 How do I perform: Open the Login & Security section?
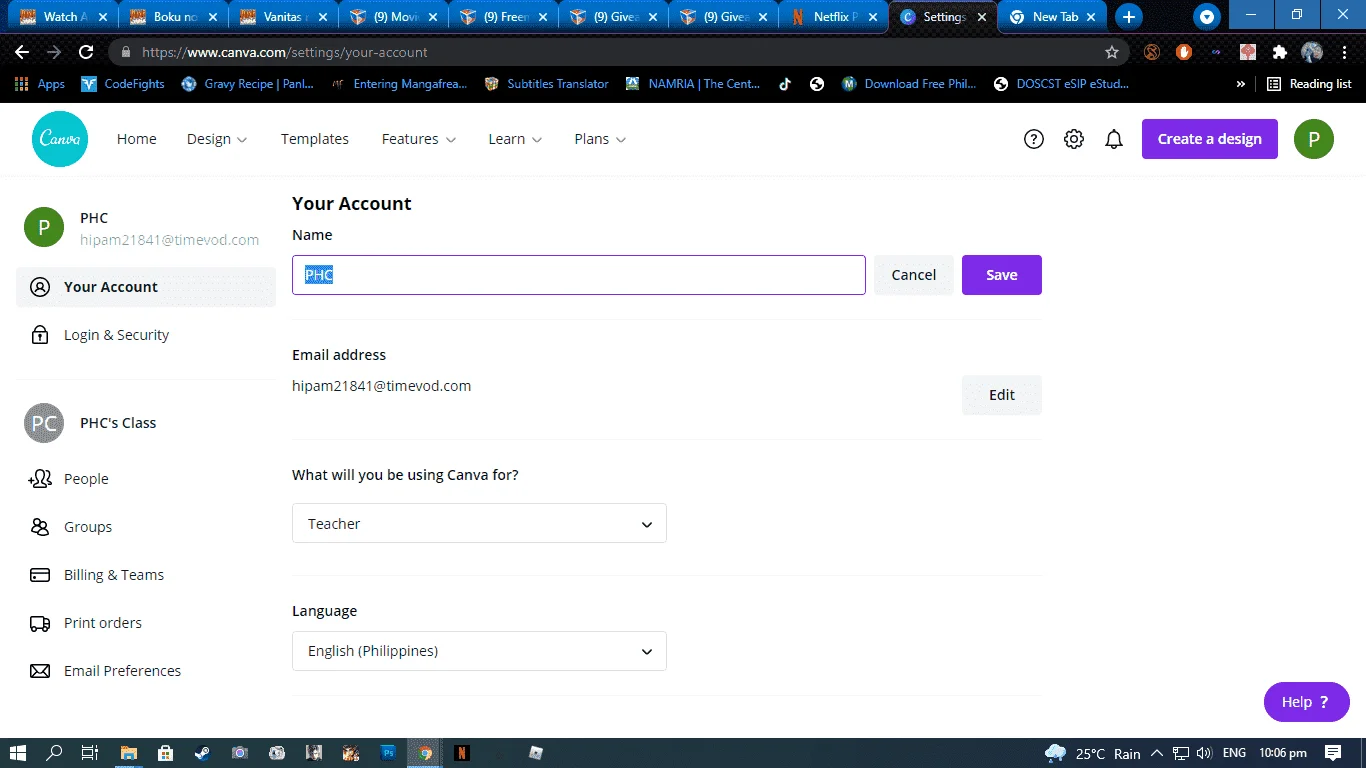116,335
